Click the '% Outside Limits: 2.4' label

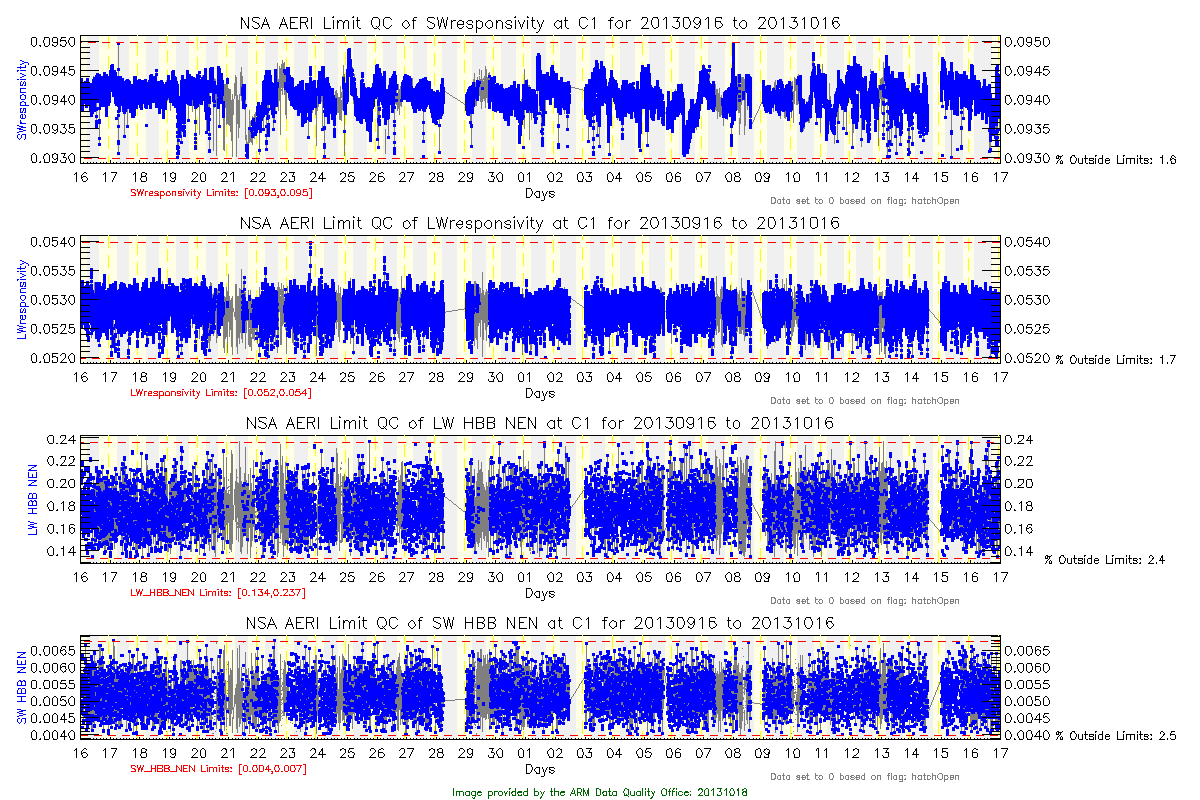point(1104,559)
